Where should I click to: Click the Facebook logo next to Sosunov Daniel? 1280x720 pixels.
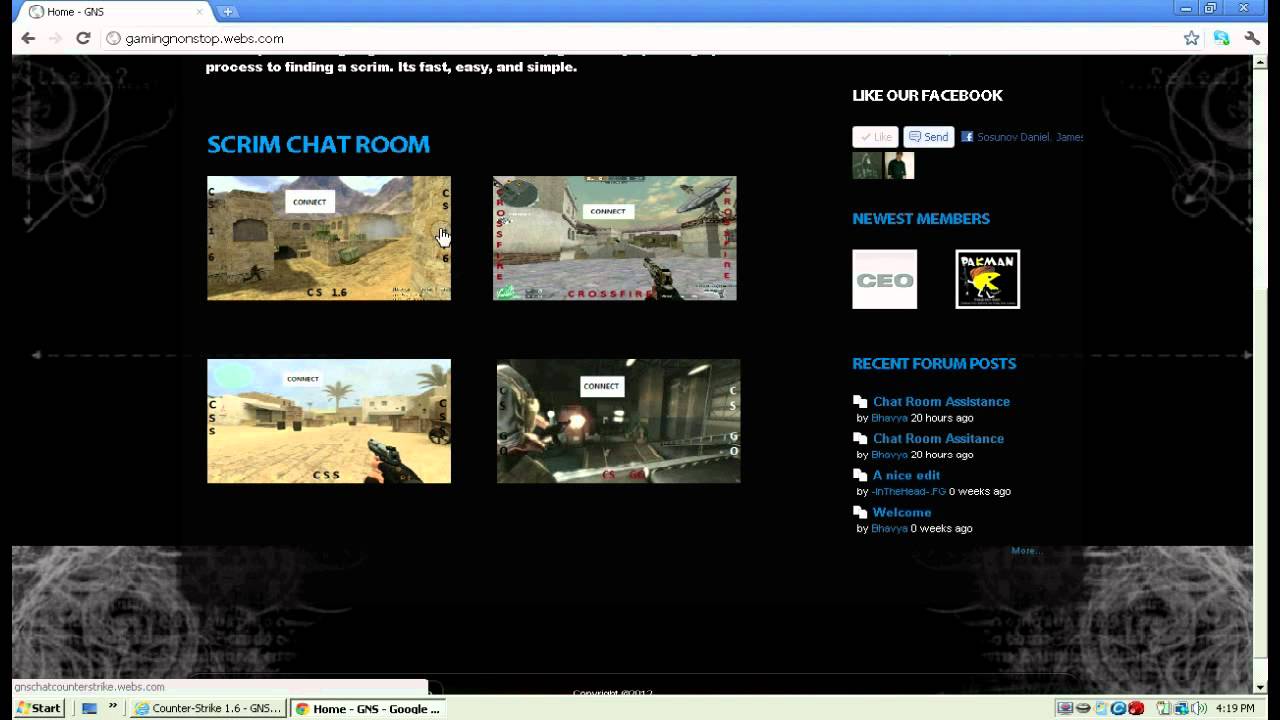coord(967,137)
